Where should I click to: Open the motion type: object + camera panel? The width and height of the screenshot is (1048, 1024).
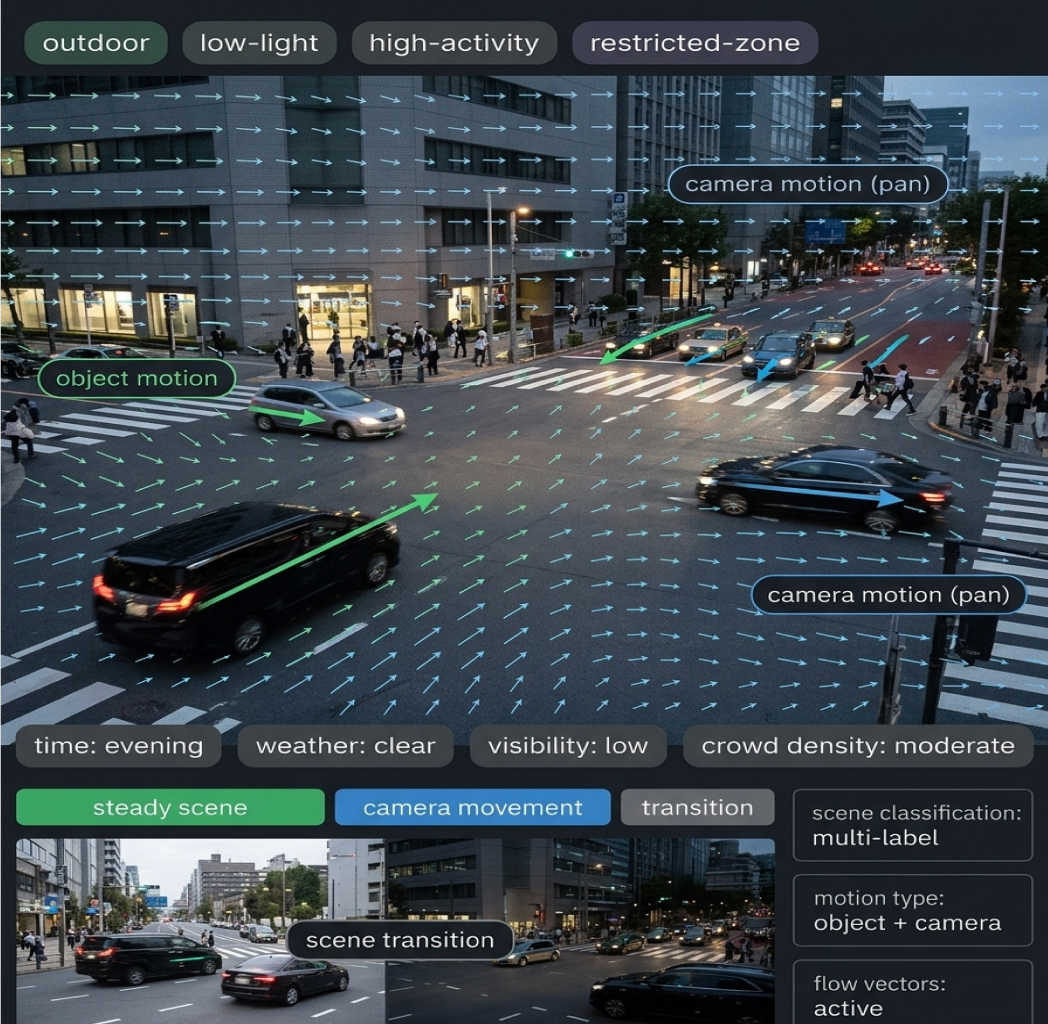tap(913, 910)
